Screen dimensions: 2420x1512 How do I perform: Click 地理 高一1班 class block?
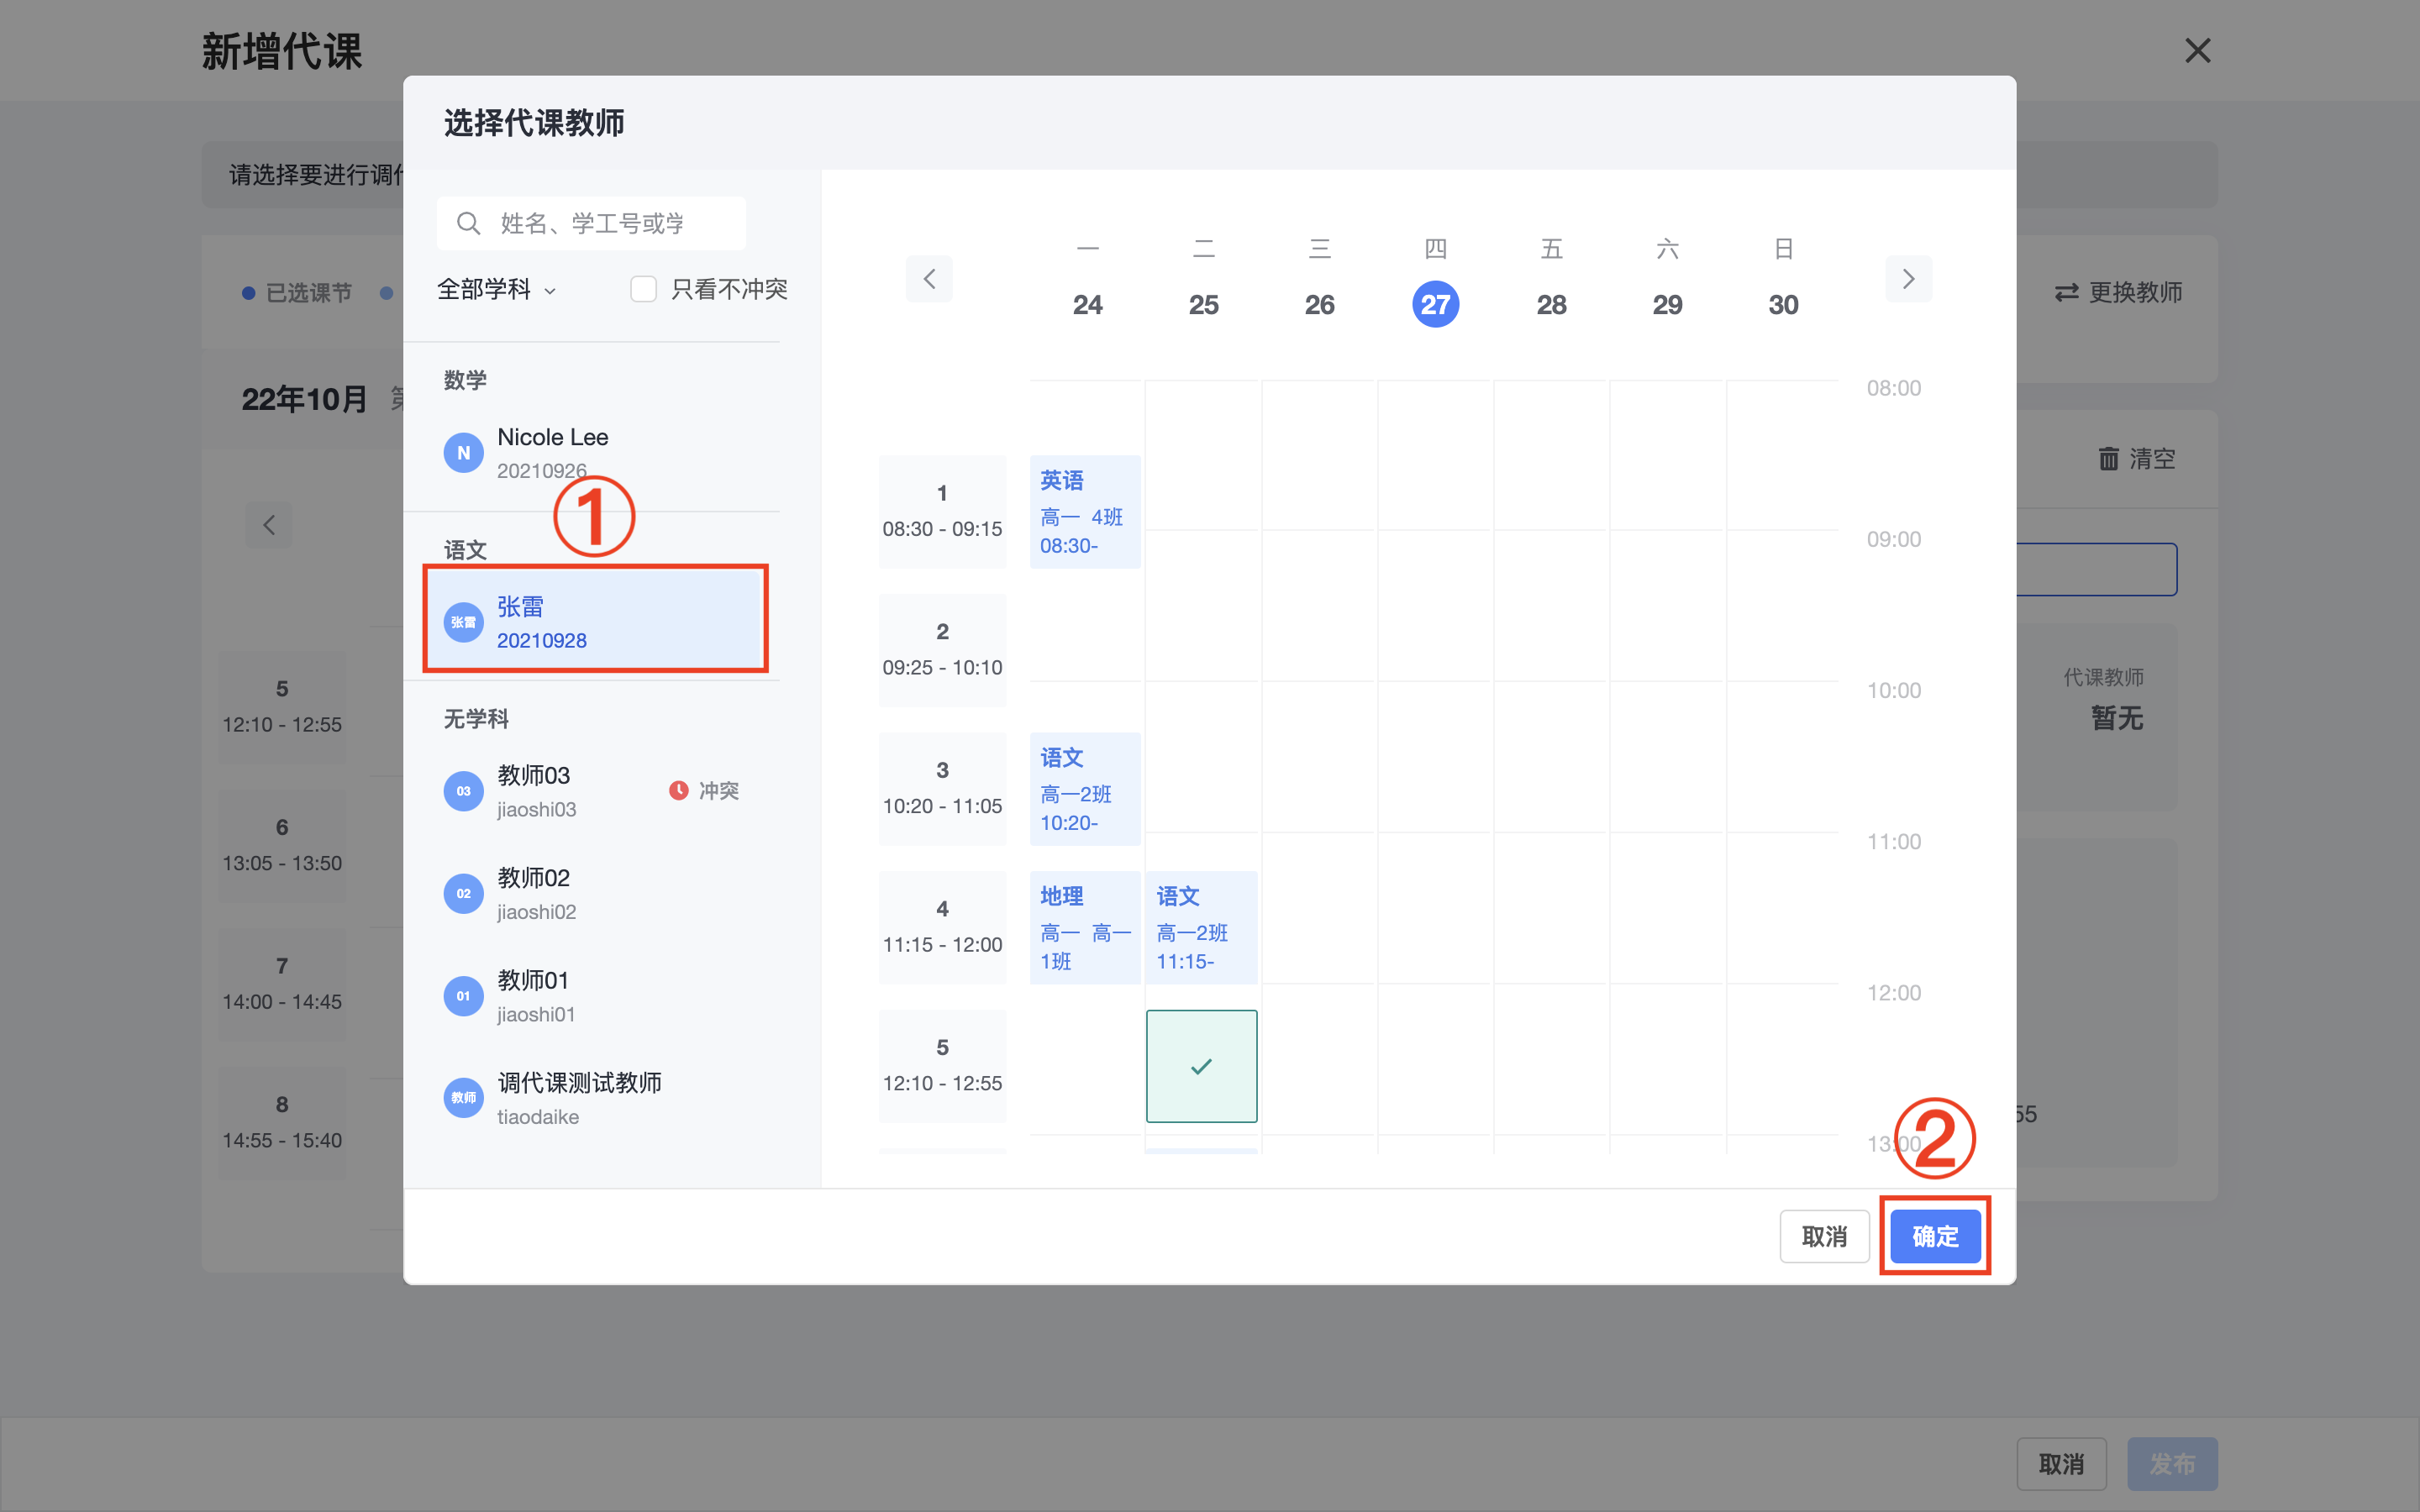(1085, 928)
